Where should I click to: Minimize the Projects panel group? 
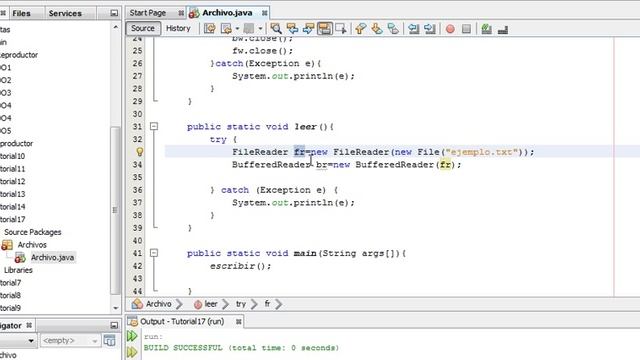coord(114,13)
